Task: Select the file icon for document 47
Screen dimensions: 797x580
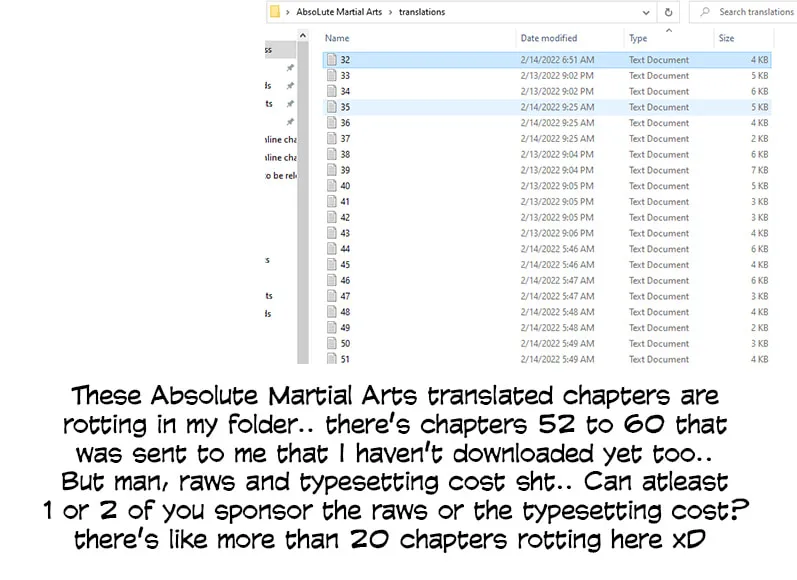Action: tap(332, 296)
